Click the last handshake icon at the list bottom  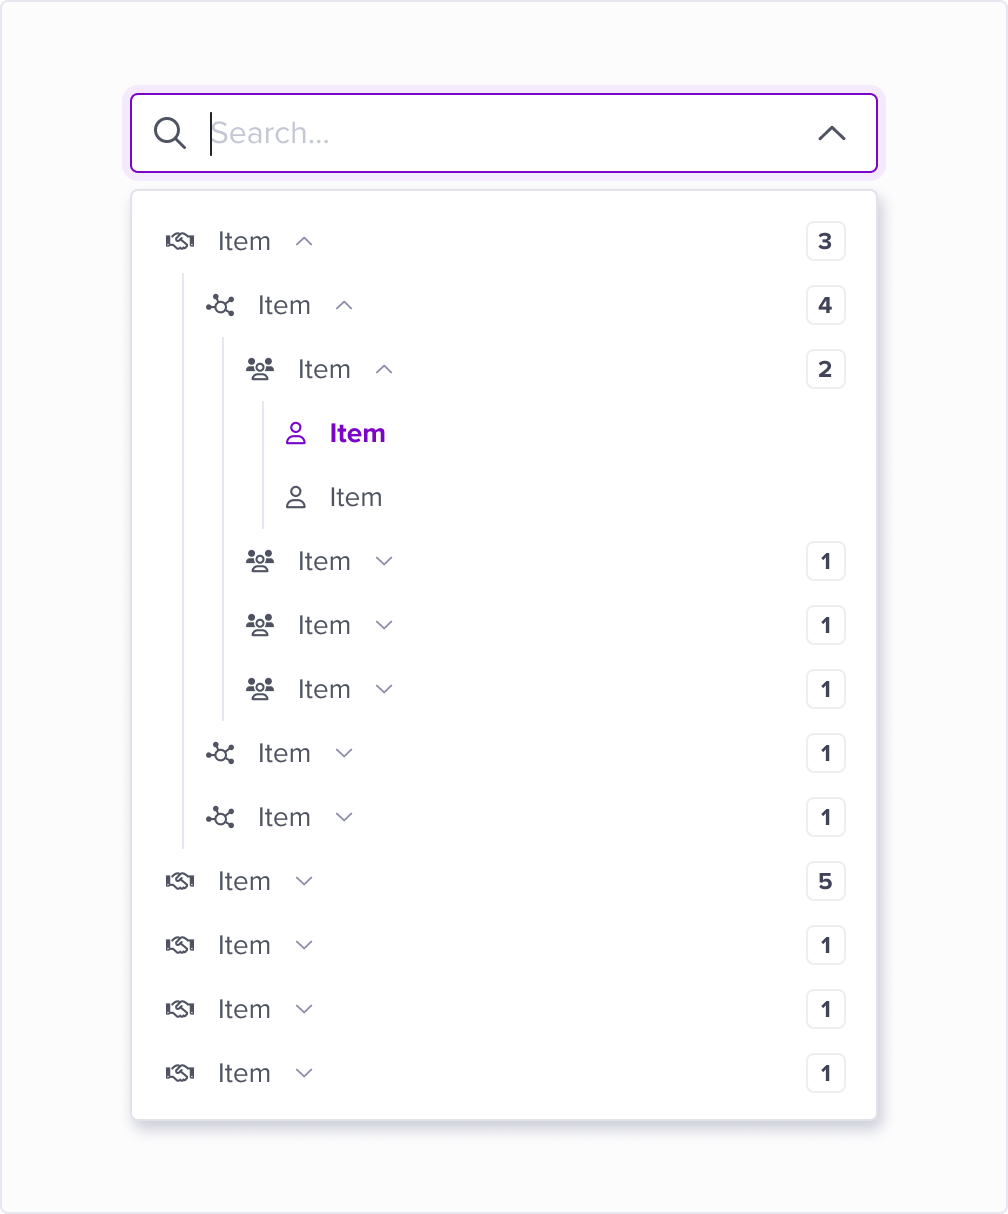[x=180, y=1073]
